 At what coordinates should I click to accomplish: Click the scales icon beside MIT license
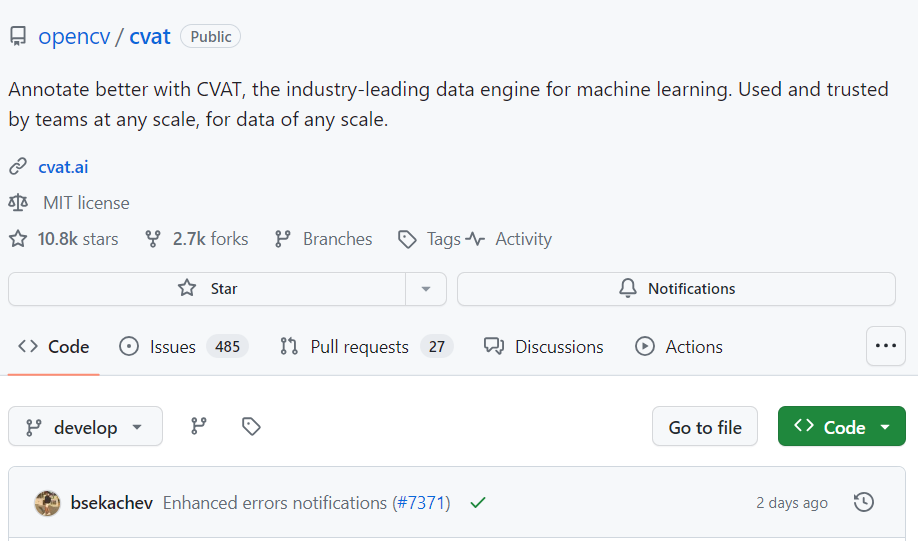18,203
